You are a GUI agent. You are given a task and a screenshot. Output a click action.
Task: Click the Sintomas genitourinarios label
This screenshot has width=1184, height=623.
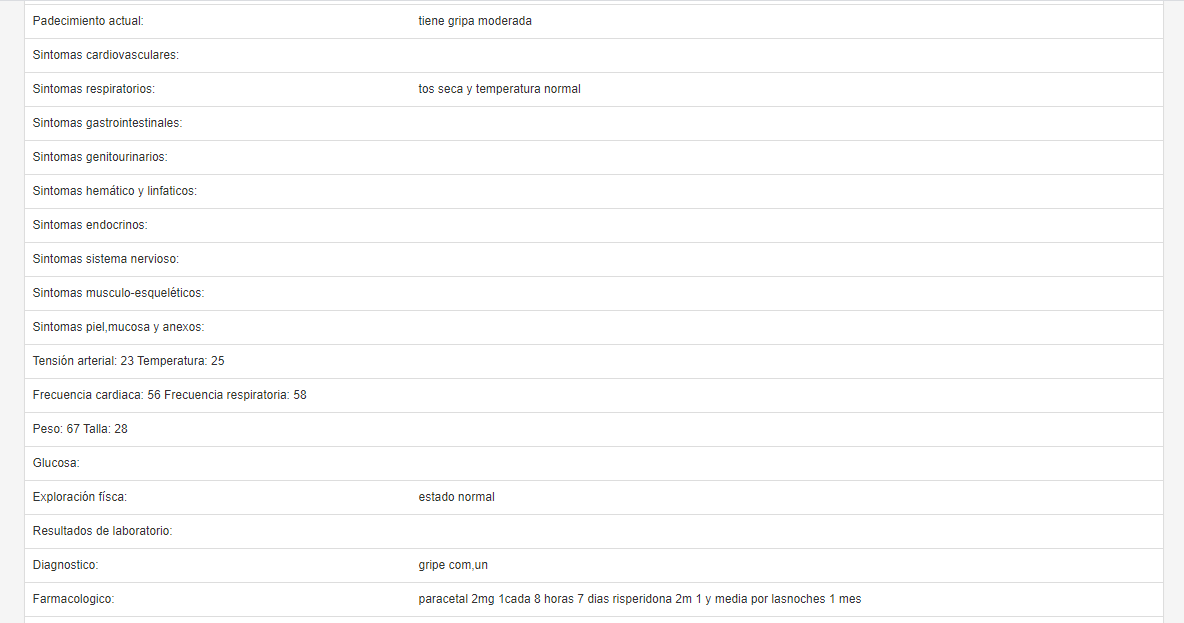tap(100, 157)
